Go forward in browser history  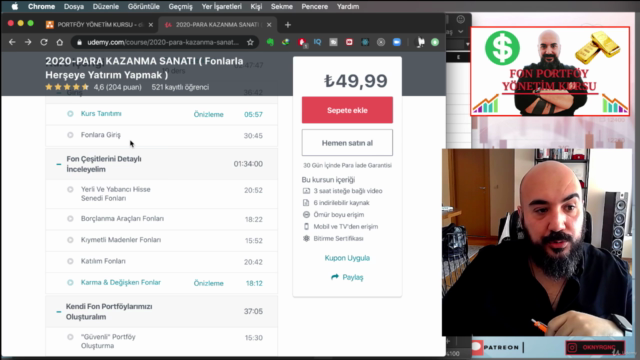pos(28,42)
